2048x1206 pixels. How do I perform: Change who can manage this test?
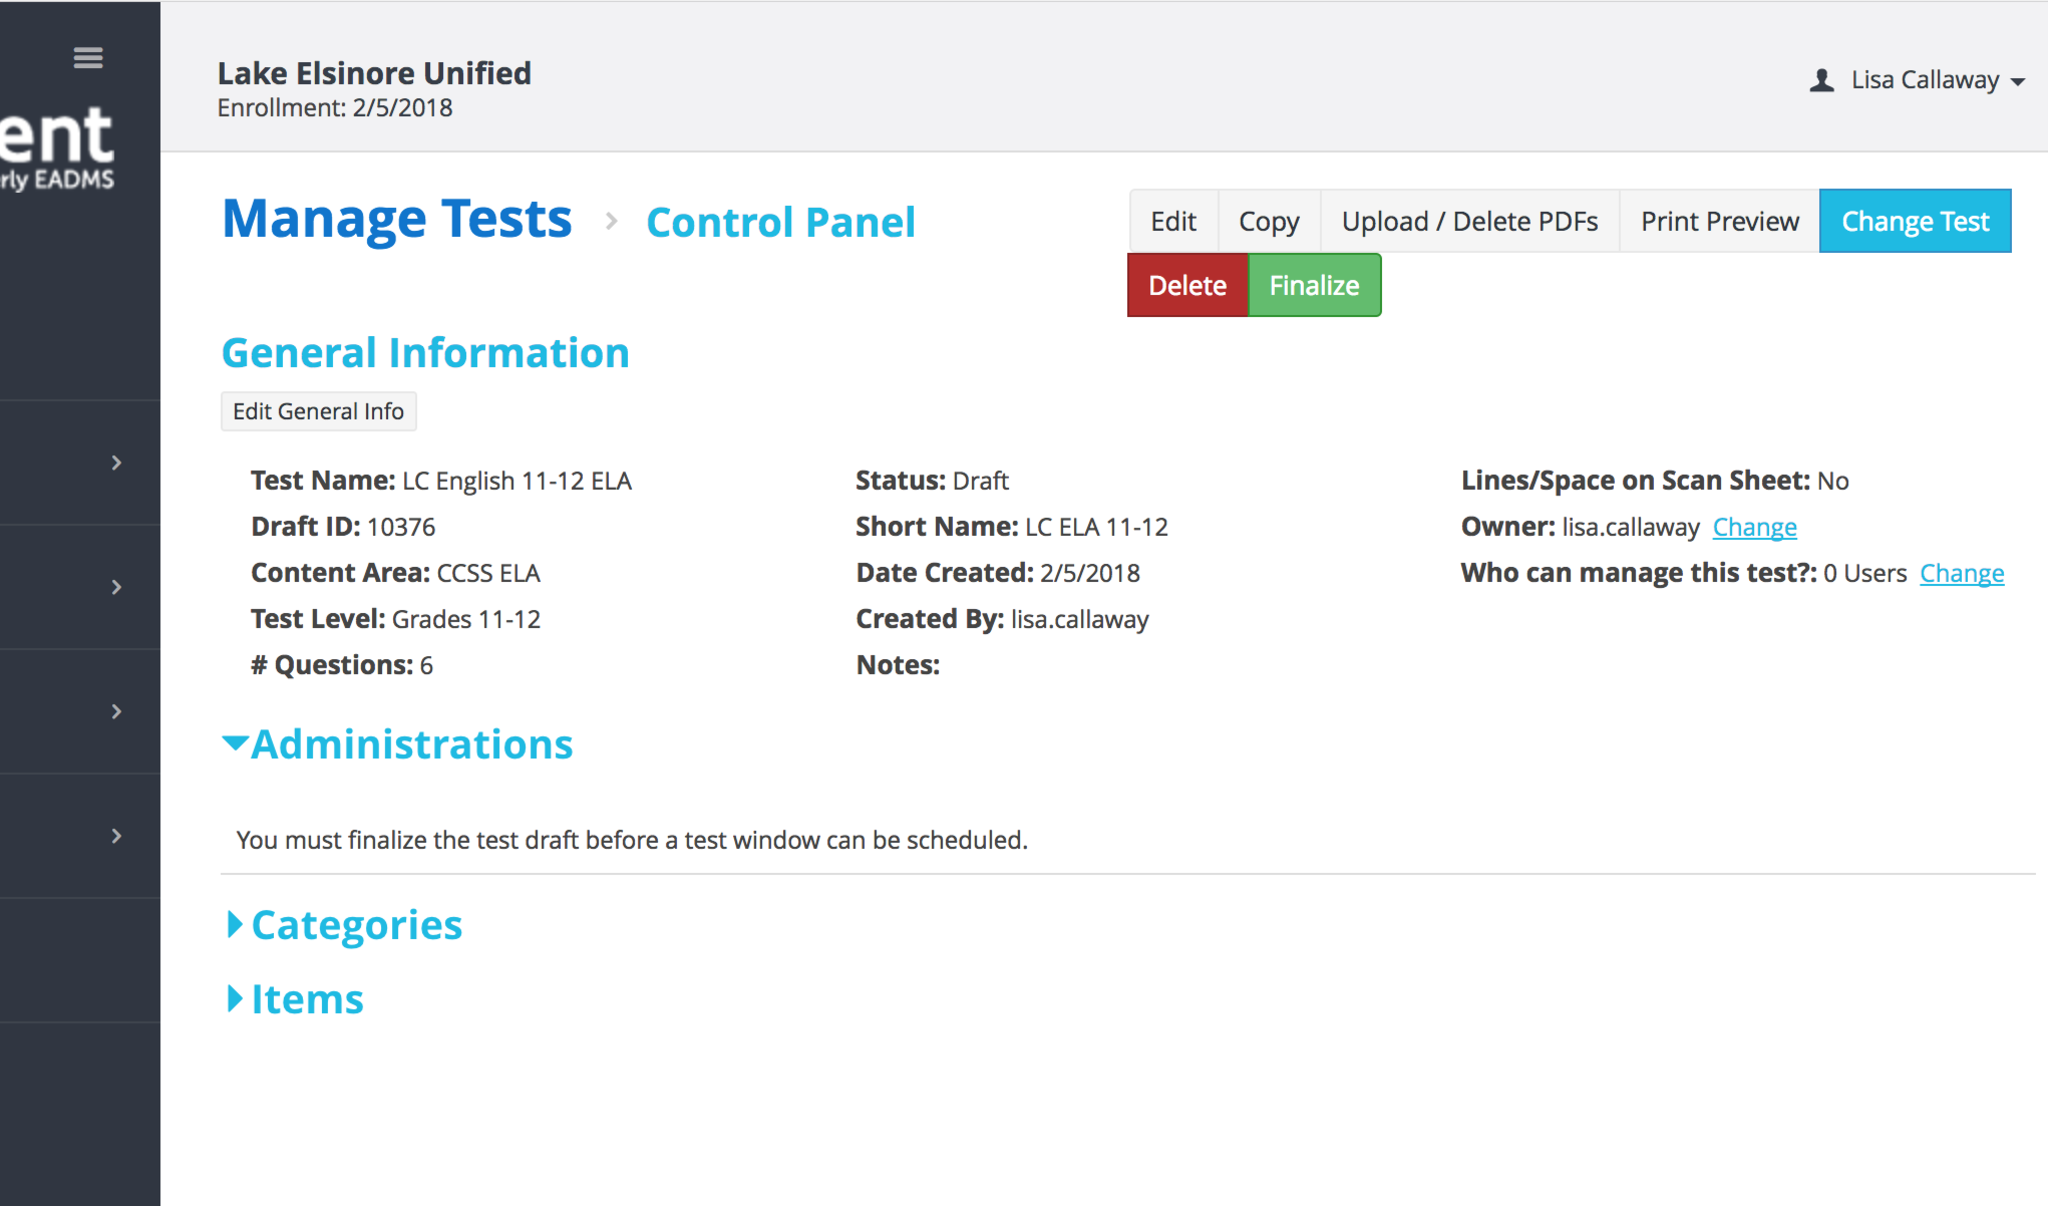(x=1961, y=573)
